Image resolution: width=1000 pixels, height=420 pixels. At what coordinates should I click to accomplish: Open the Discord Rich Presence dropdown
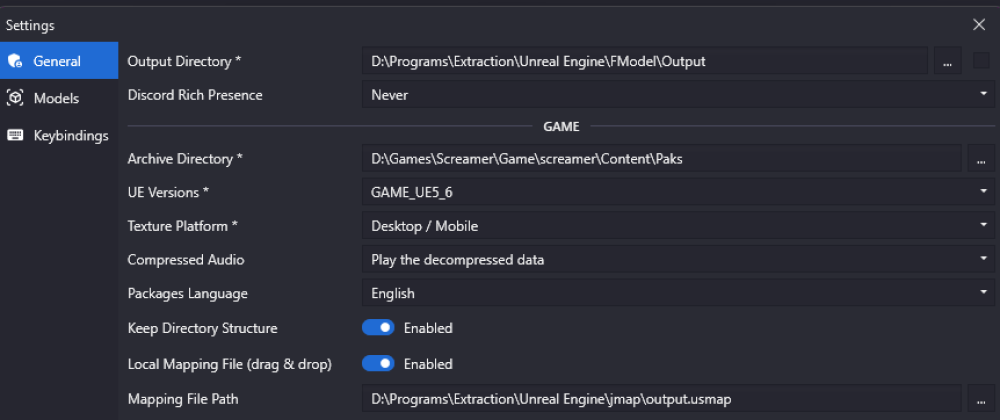[676, 95]
